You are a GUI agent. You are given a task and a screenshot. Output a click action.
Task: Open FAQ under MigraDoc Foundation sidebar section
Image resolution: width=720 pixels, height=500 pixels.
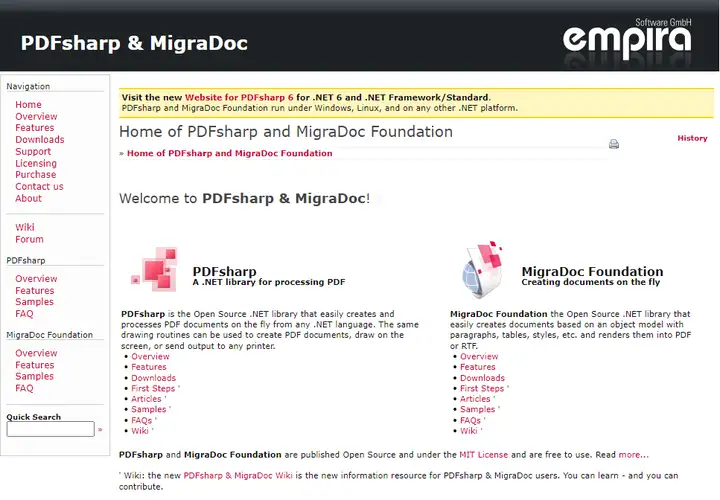point(24,388)
